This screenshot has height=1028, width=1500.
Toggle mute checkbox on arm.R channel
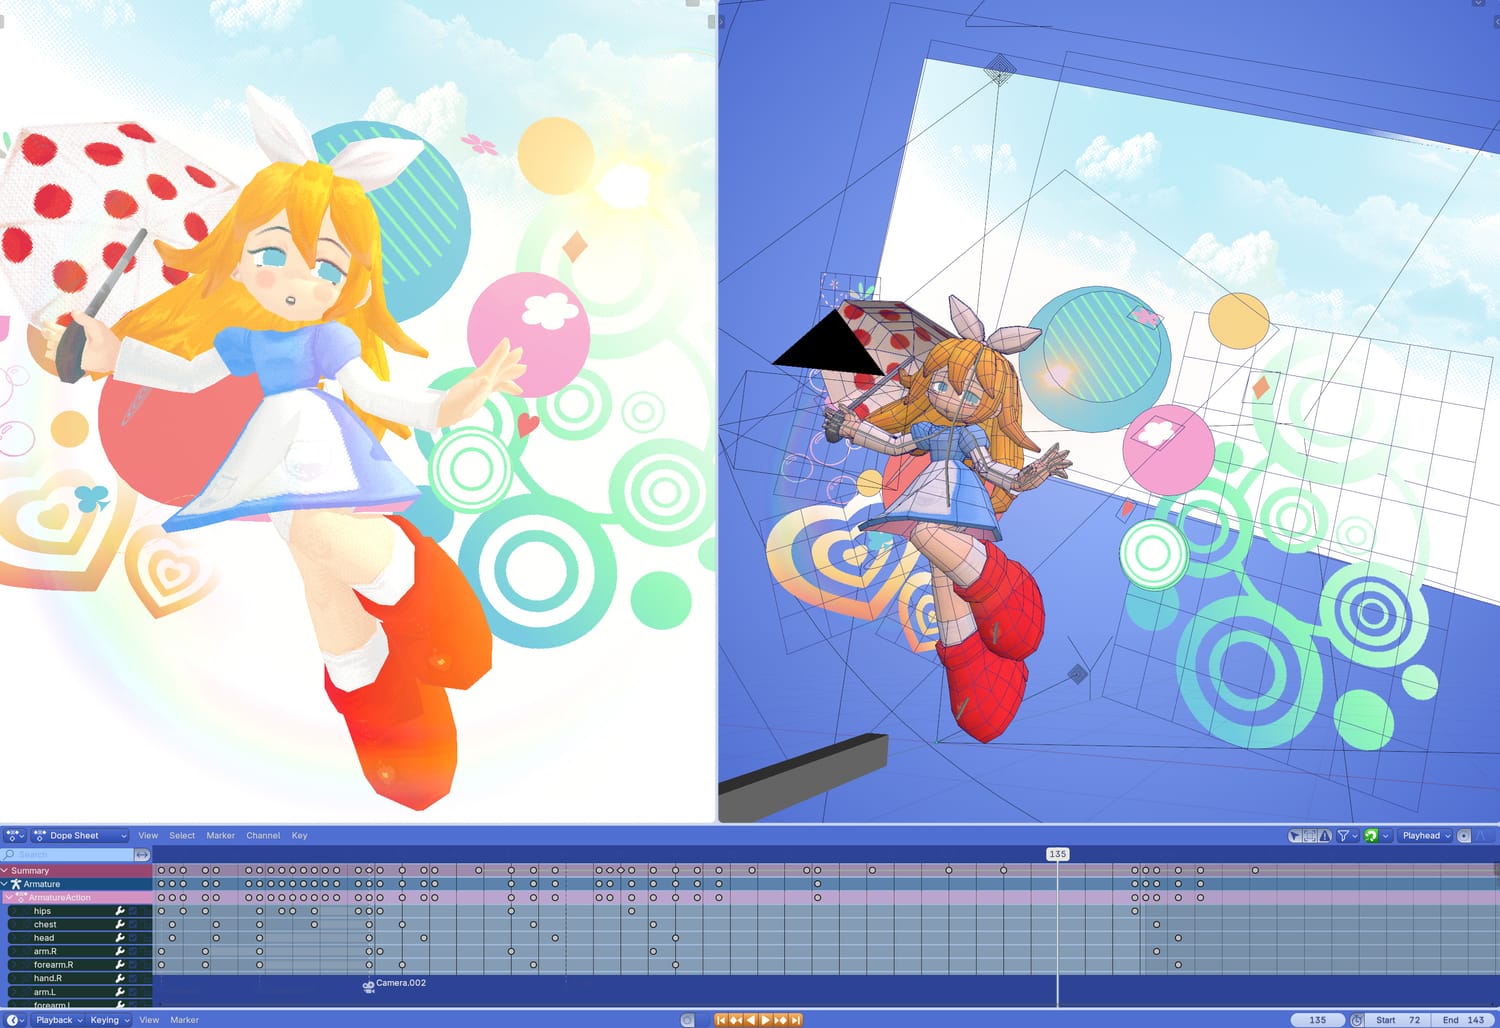pyautogui.click(x=133, y=952)
